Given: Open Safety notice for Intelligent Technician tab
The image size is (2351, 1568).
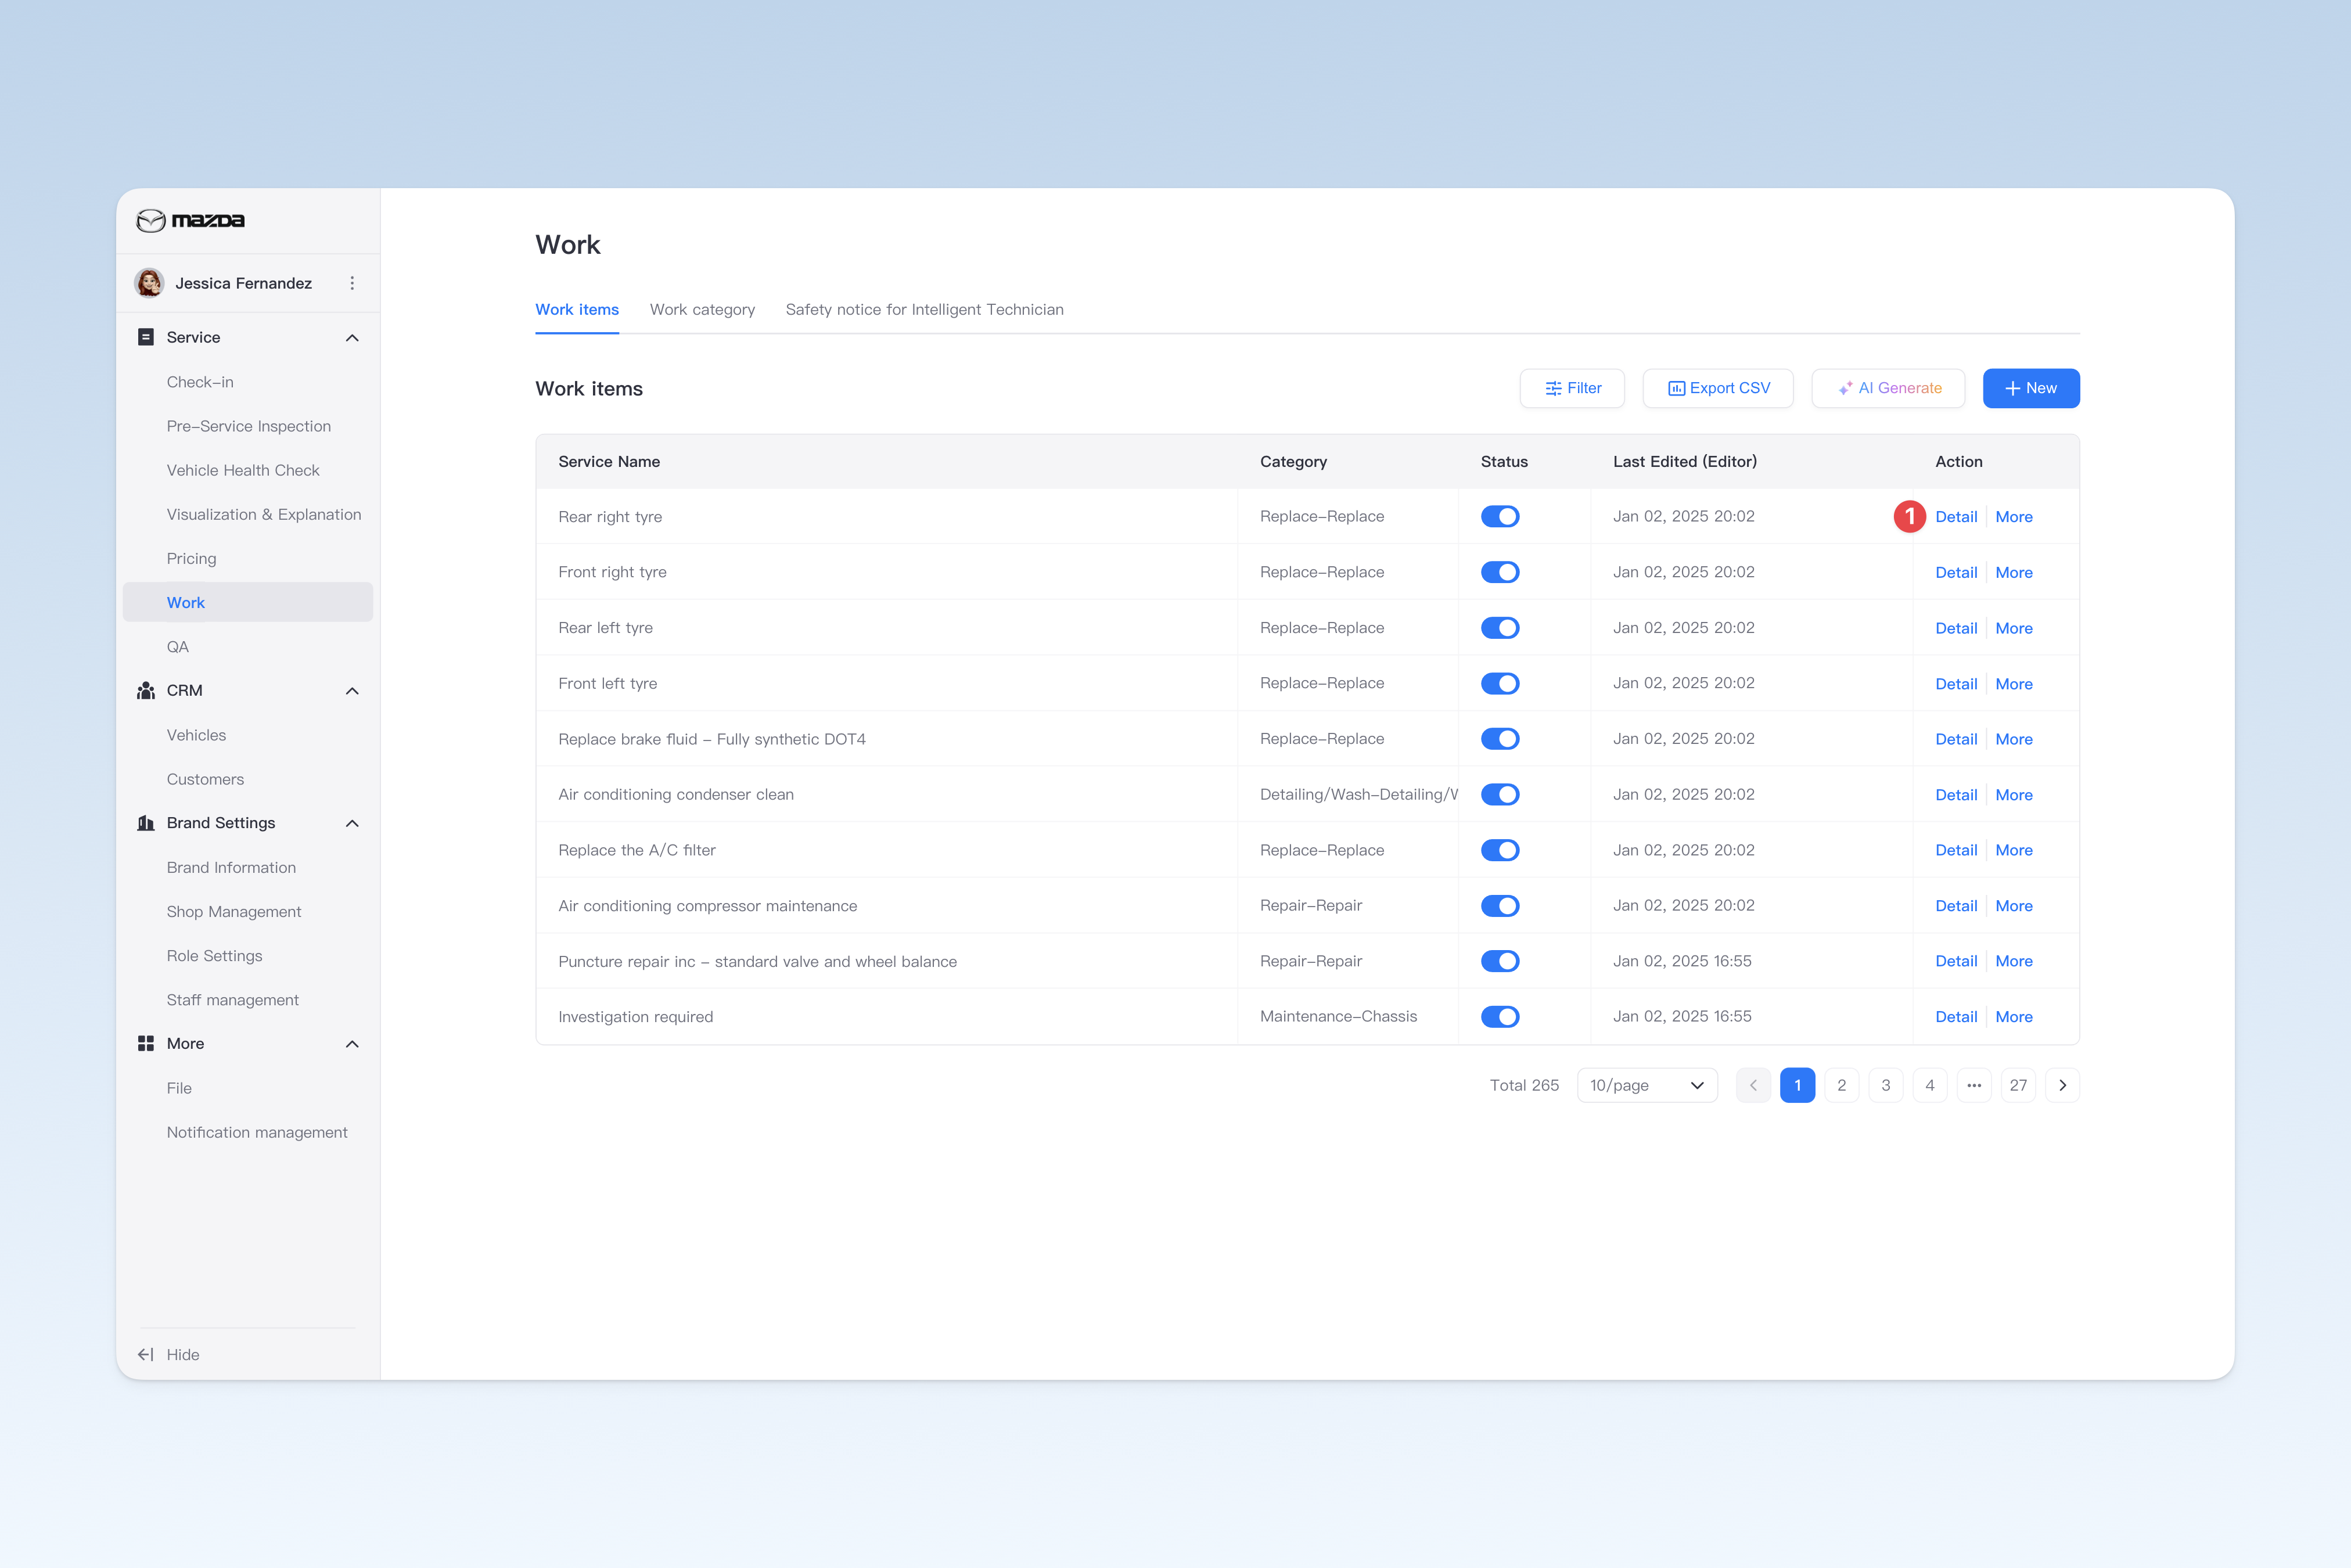Looking at the screenshot, I should (x=924, y=310).
